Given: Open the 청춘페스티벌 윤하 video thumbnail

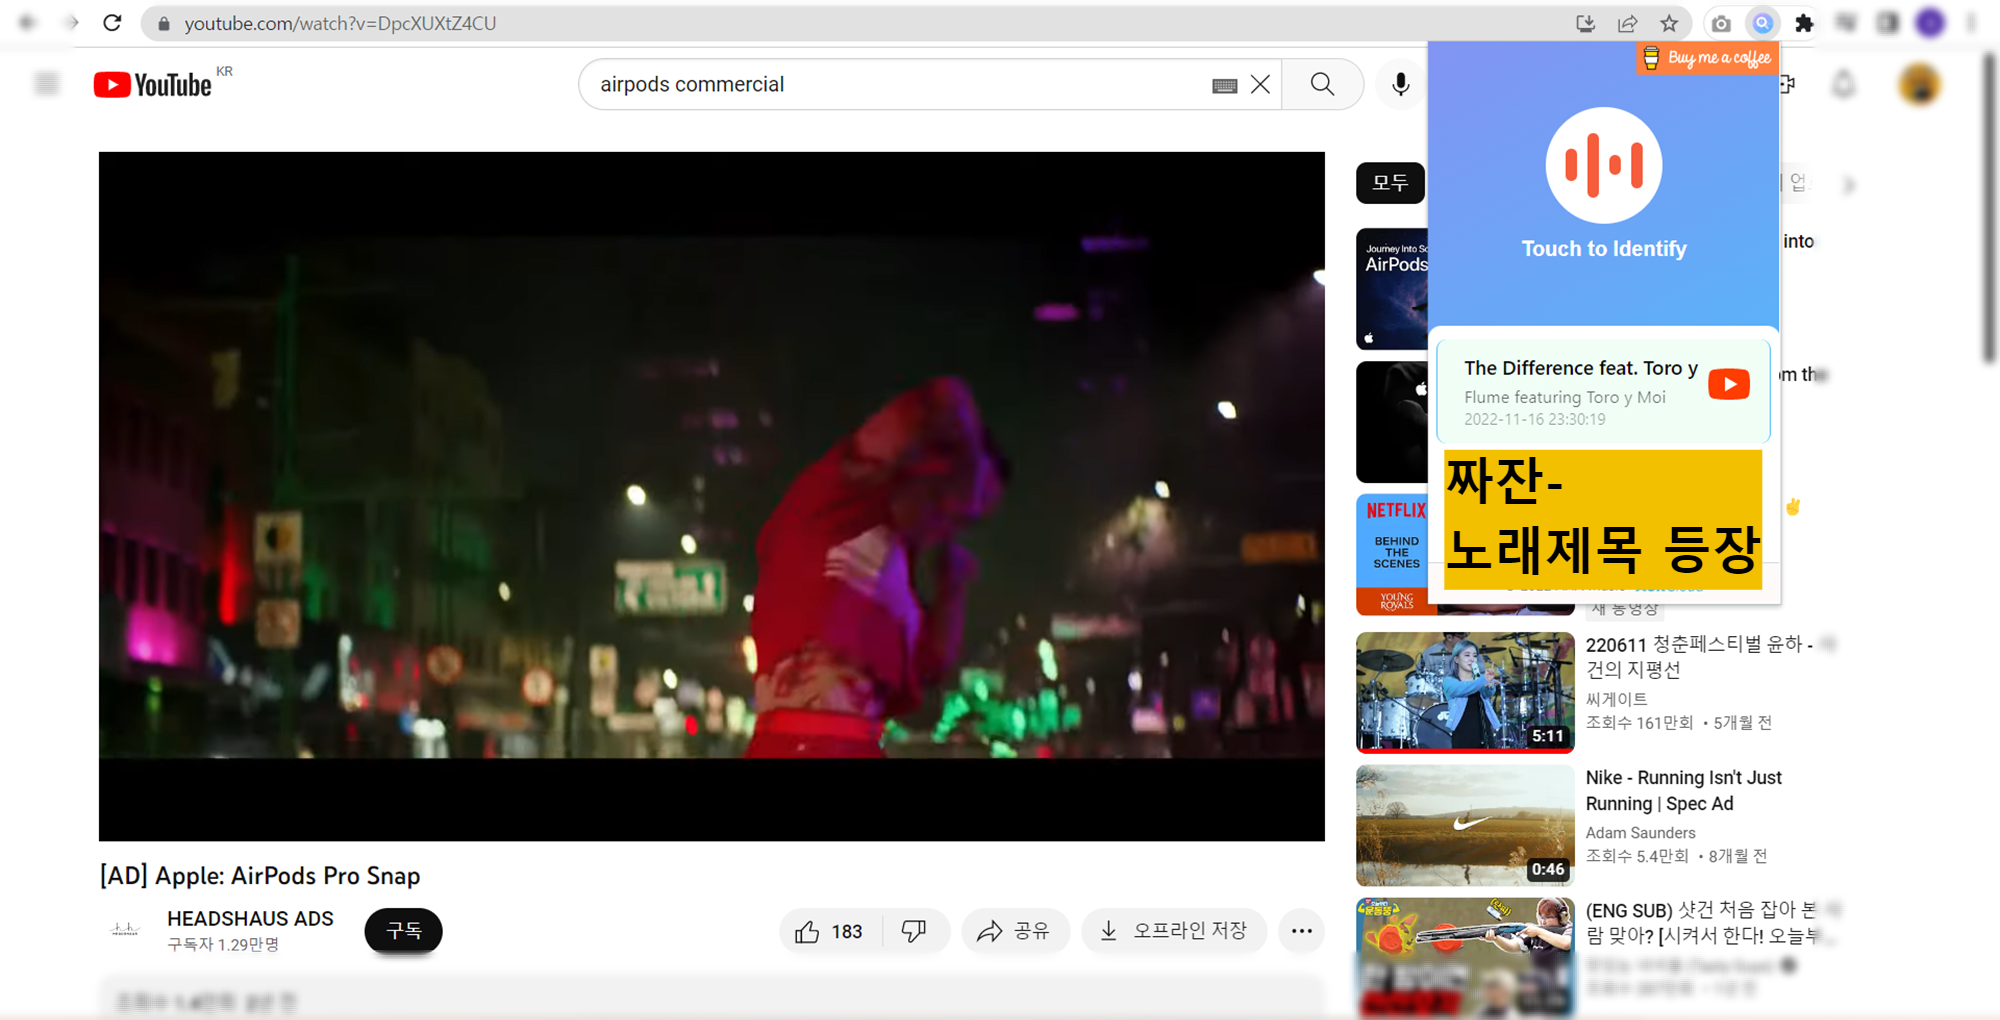Looking at the screenshot, I should pyautogui.click(x=1465, y=692).
